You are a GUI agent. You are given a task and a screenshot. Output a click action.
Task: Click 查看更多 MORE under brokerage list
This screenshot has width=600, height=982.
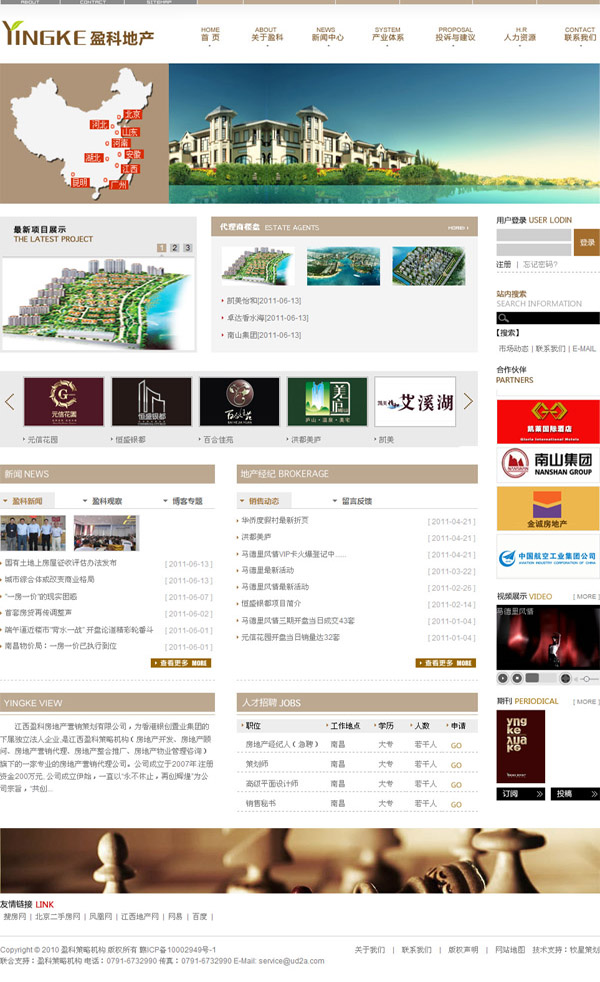[446, 663]
